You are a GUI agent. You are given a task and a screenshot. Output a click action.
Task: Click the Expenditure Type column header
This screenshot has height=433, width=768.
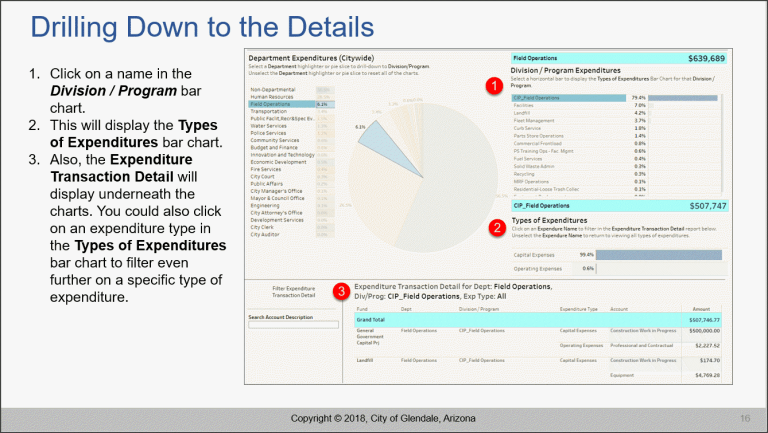[578, 310]
